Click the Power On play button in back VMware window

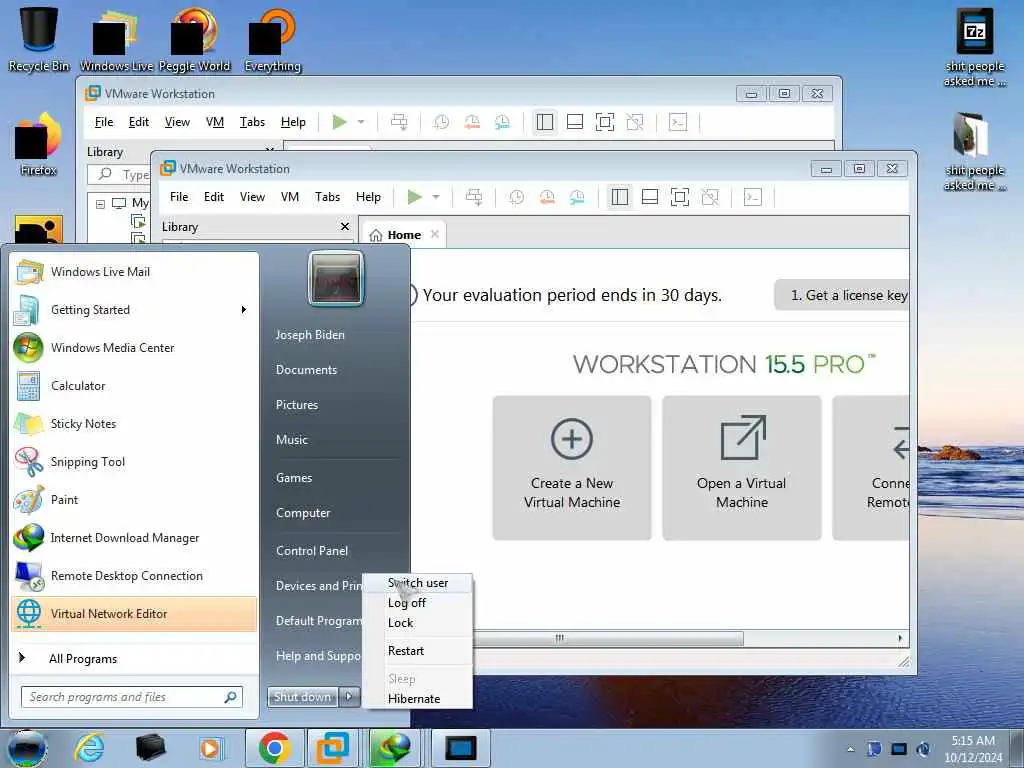pos(339,122)
